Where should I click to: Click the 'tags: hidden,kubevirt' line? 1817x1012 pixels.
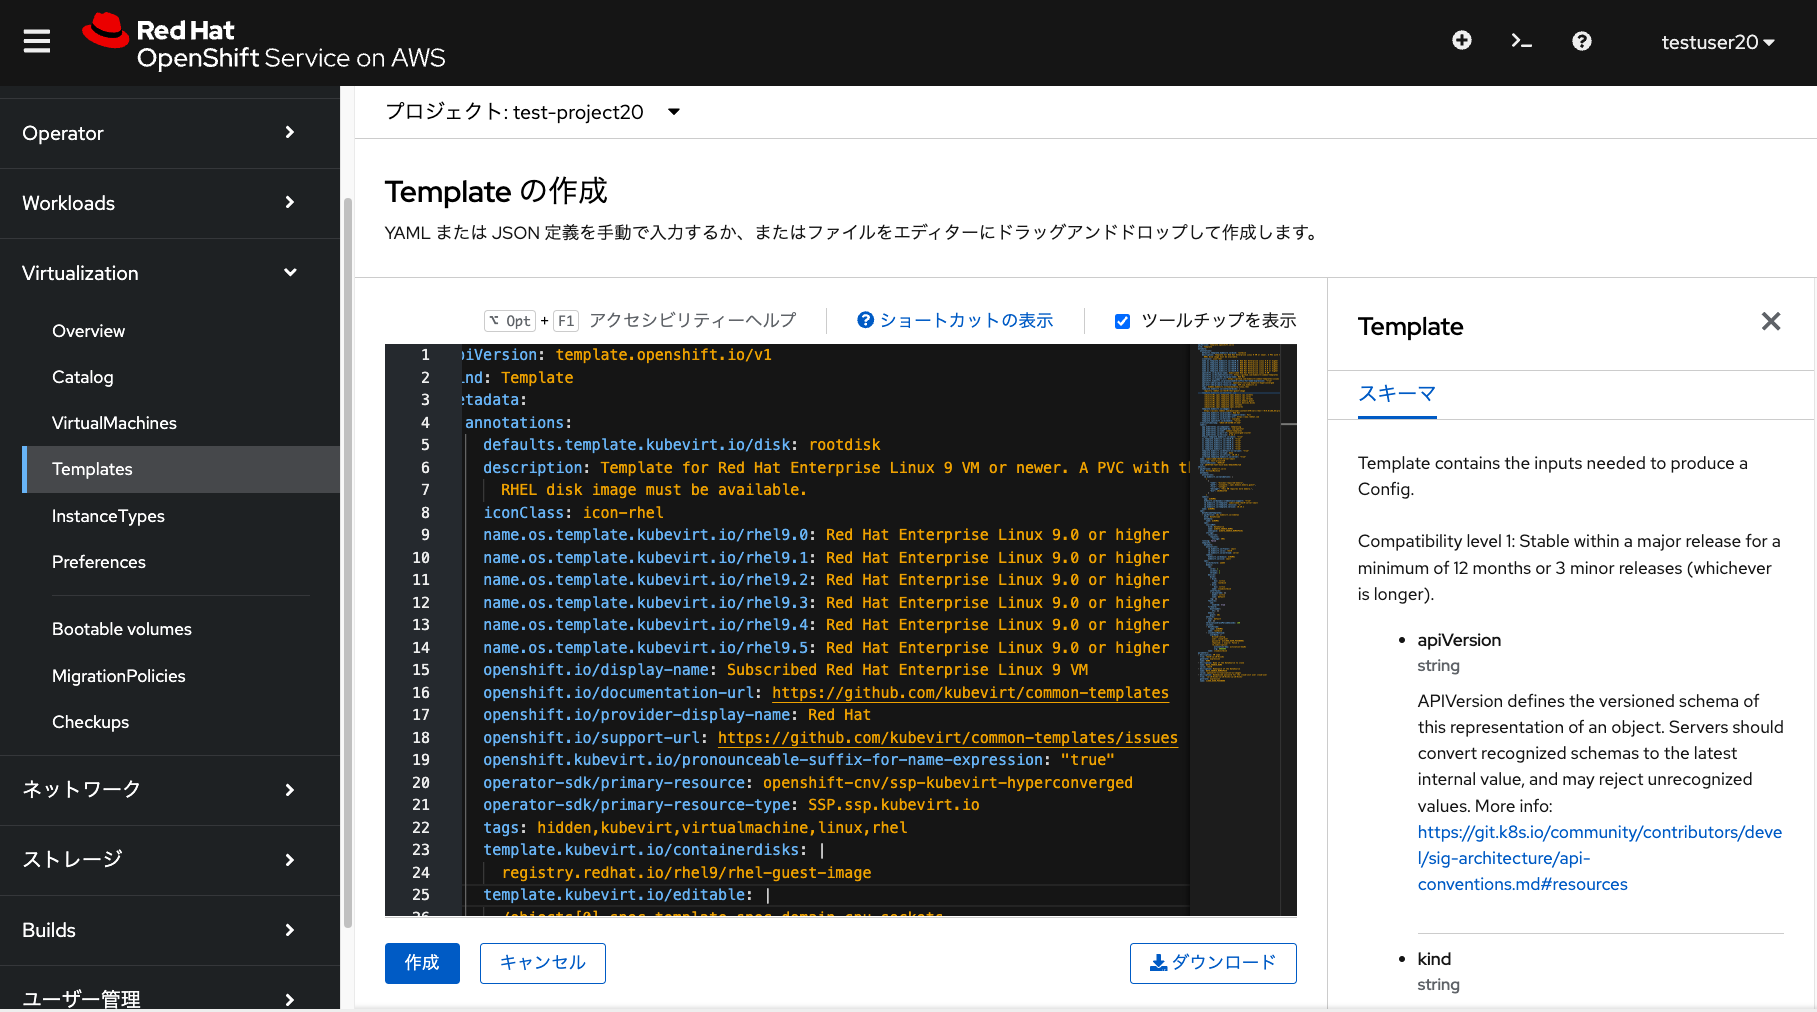click(x=695, y=828)
